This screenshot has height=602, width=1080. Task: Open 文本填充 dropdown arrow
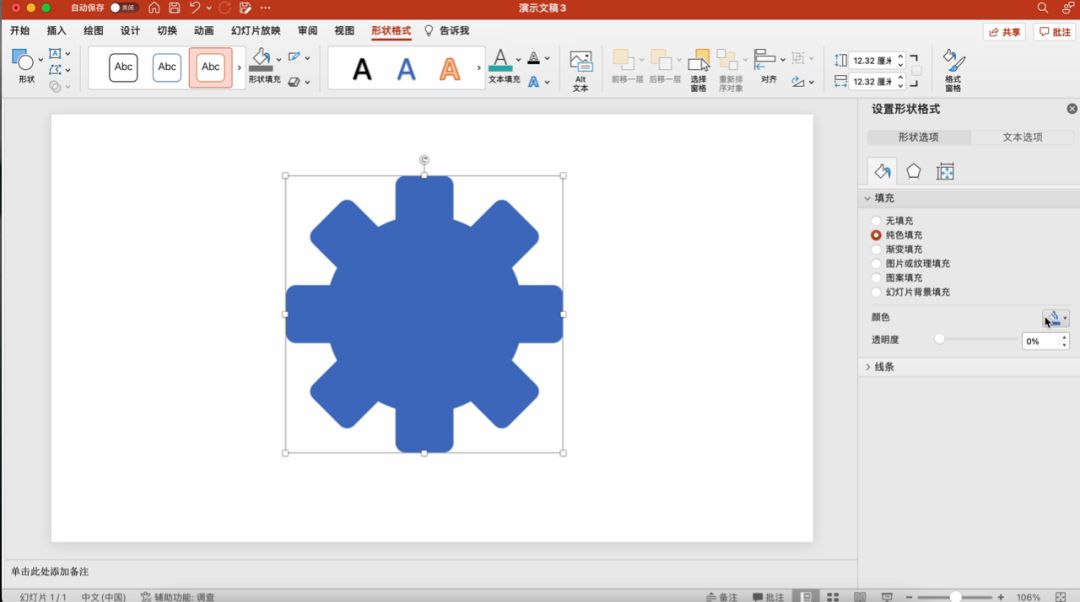(519, 59)
